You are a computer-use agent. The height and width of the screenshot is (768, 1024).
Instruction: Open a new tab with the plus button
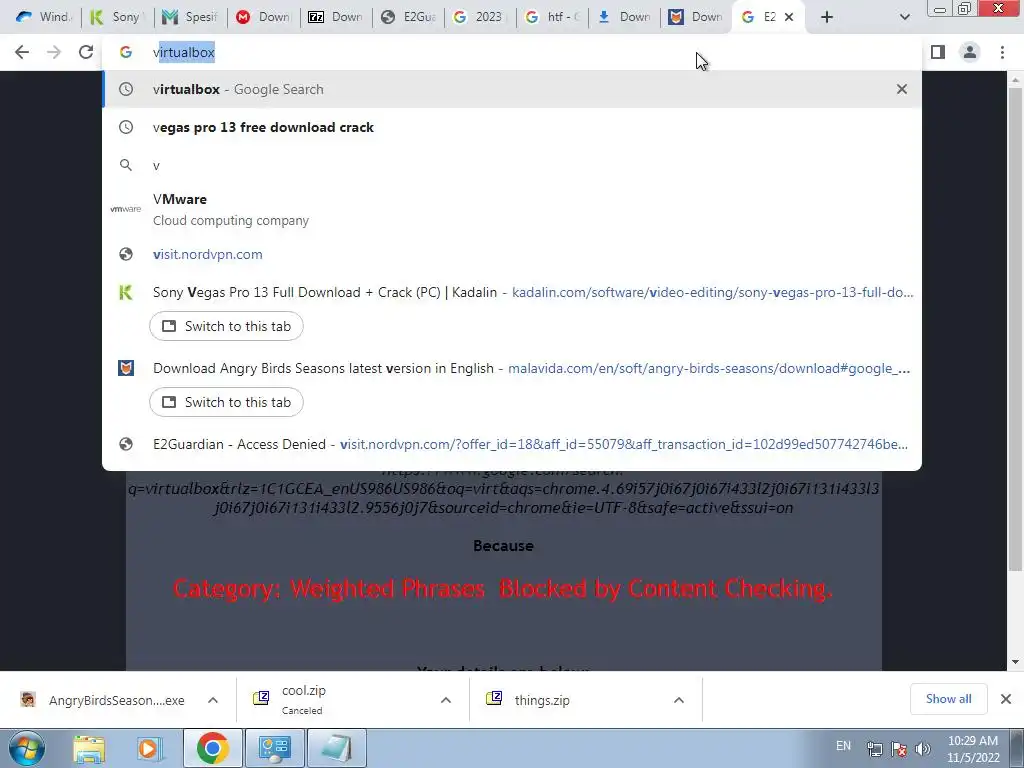tap(827, 17)
